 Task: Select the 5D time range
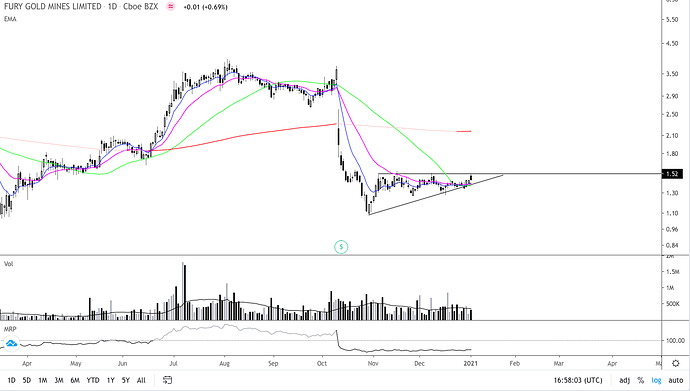27,380
